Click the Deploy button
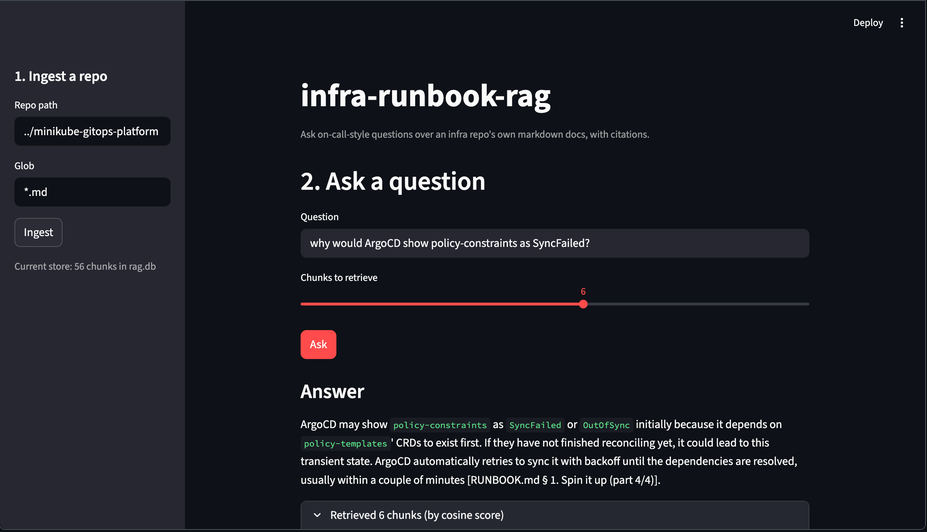 [x=868, y=22]
